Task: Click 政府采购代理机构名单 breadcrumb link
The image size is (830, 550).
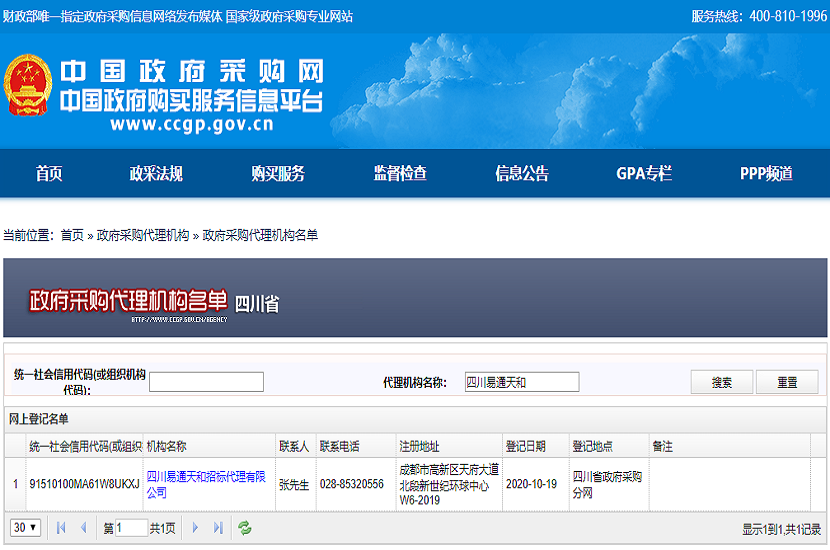Action: click(x=260, y=235)
